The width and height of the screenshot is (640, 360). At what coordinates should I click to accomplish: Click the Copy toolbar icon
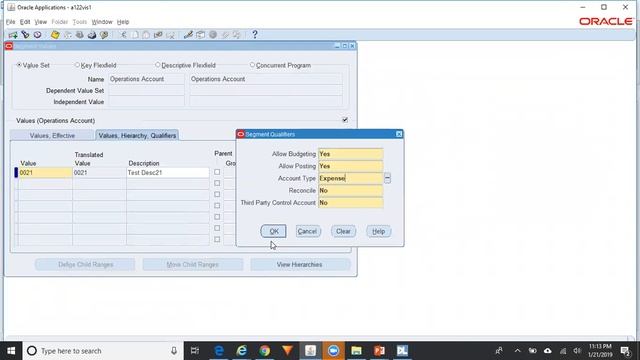point(135,35)
